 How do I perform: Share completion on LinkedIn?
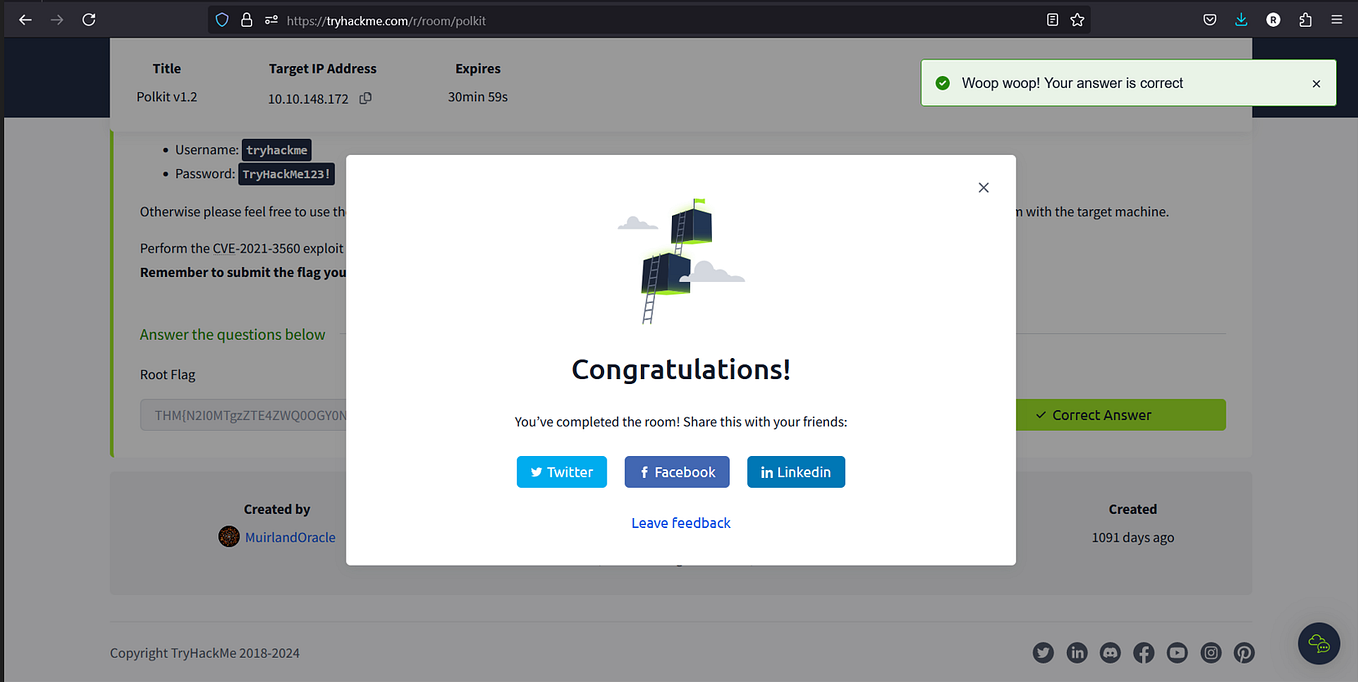point(796,471)
